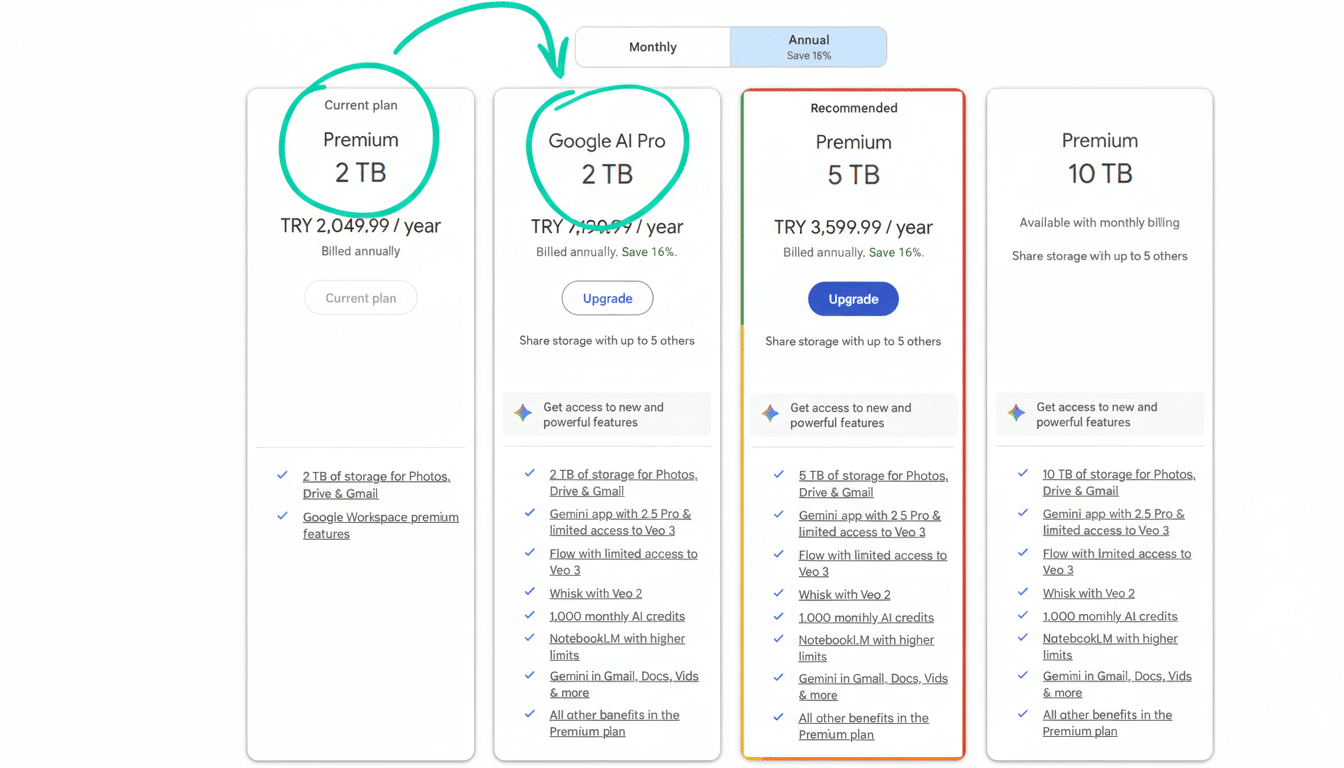Click the Gemini sparkle icon in Premium 5 TB column
The image size is (1344, 768).
coord(769,413)
